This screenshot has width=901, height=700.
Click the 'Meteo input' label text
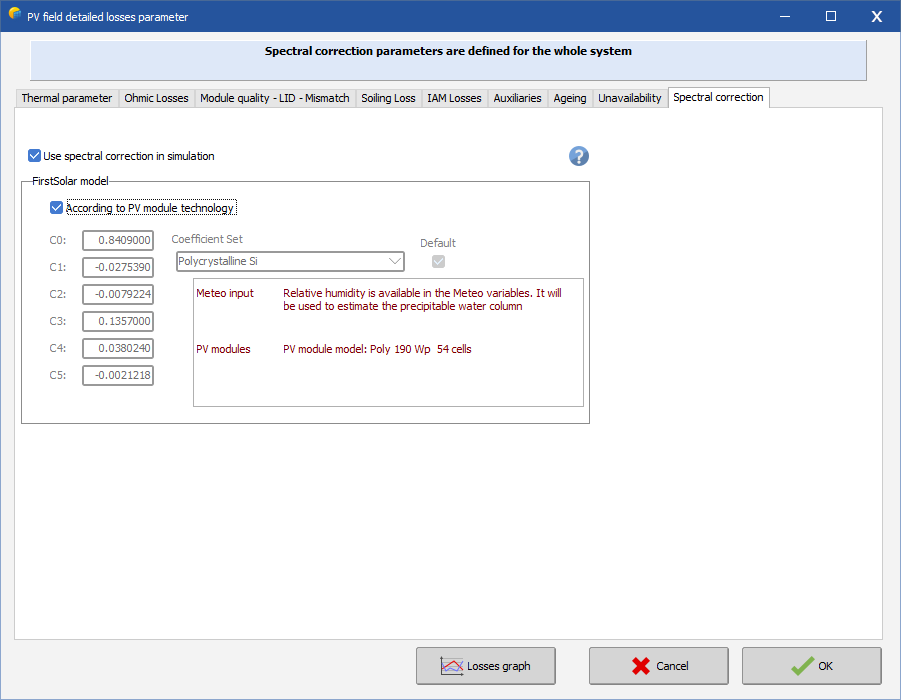coord(225,293)
